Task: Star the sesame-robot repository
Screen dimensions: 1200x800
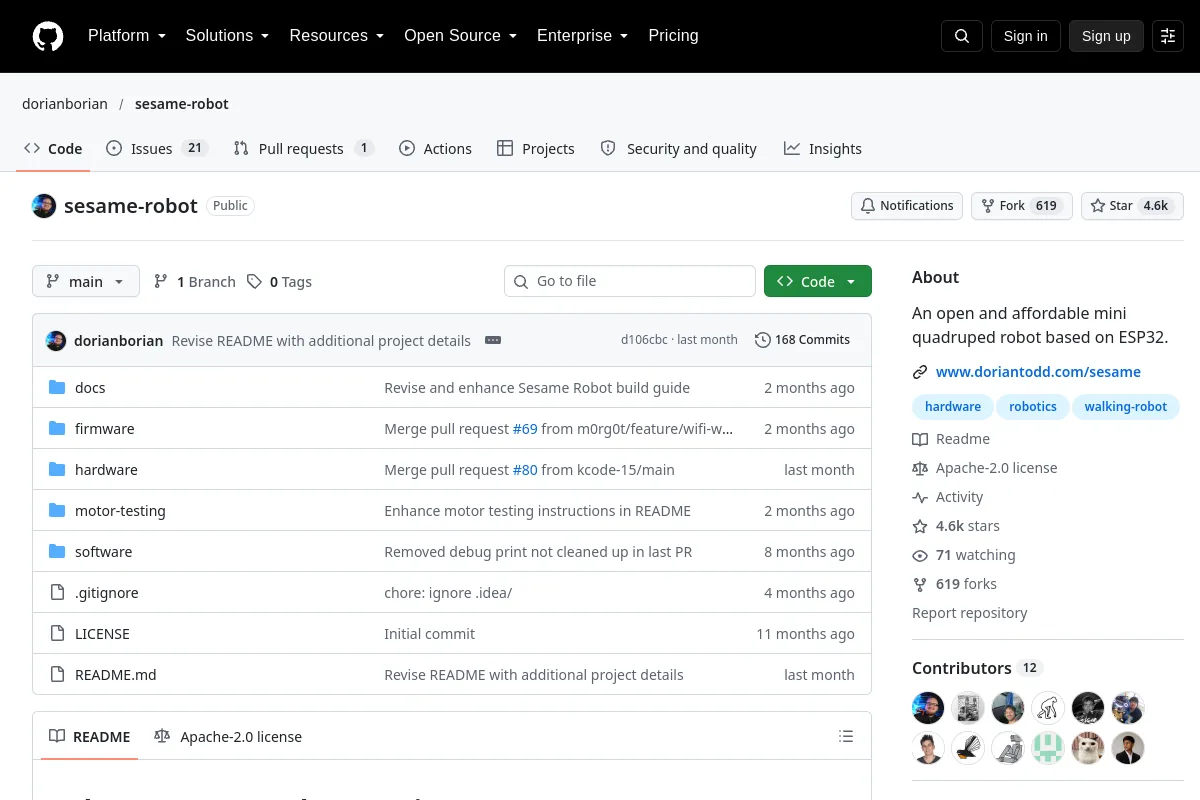Action: (x=1132, y=206)
